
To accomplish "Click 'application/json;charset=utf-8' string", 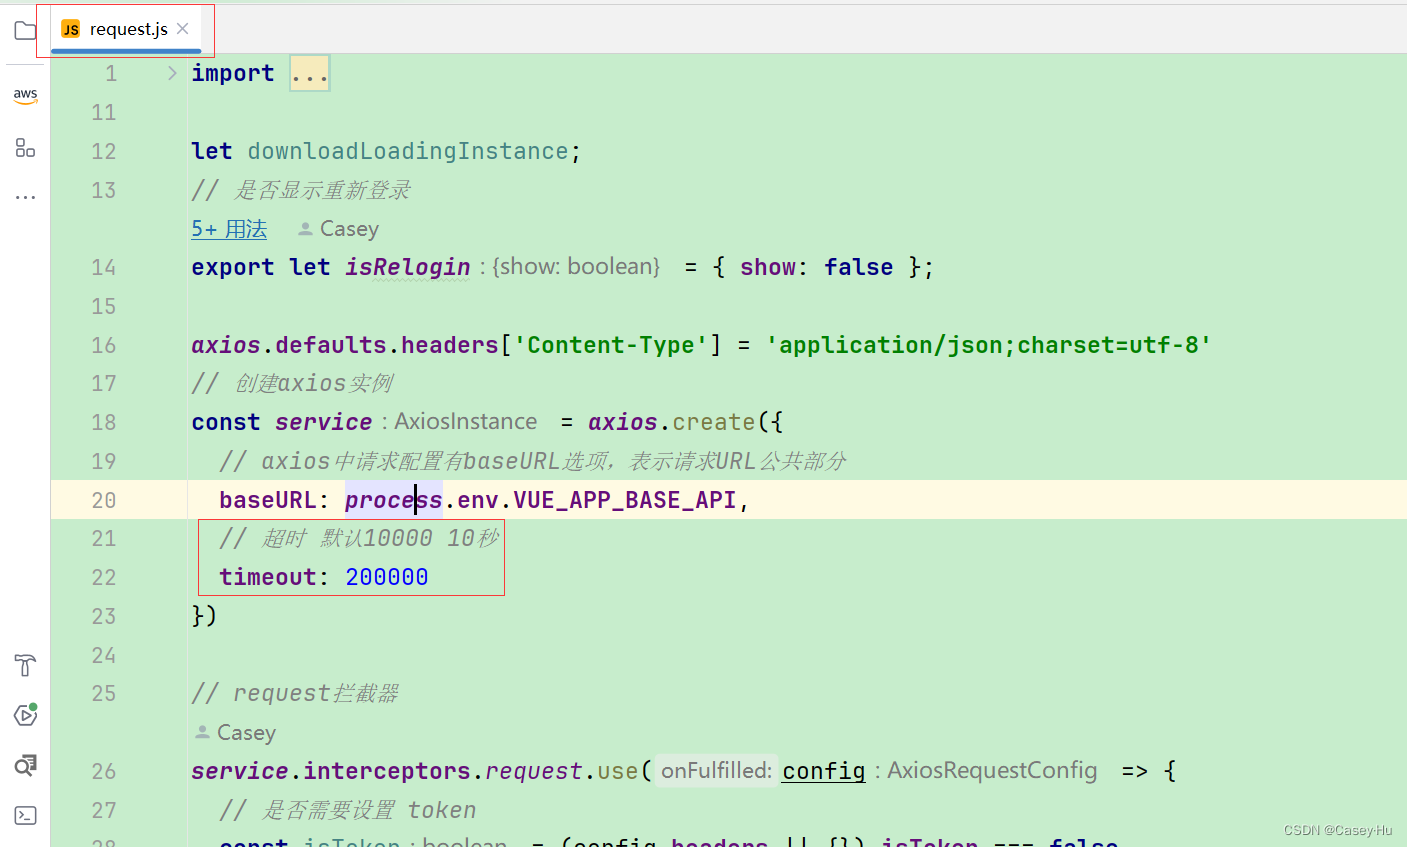I will pyautogui.click(x=988, y=345).
